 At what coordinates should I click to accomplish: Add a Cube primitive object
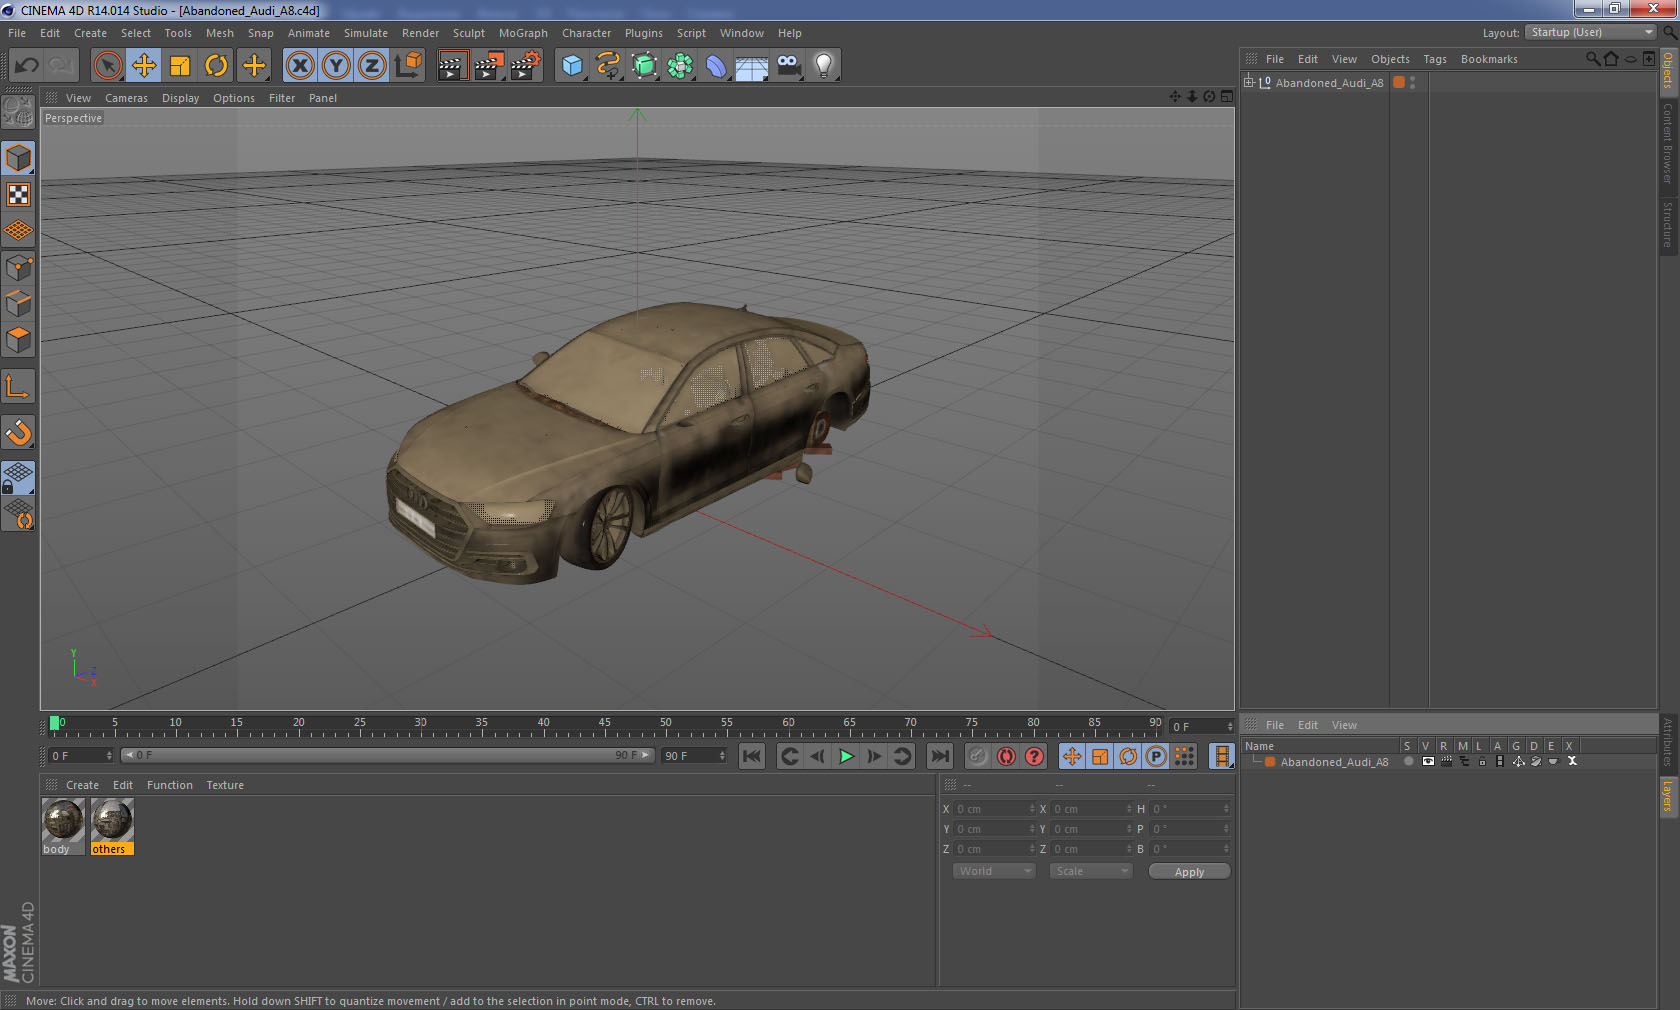click(x=572, y=66)
